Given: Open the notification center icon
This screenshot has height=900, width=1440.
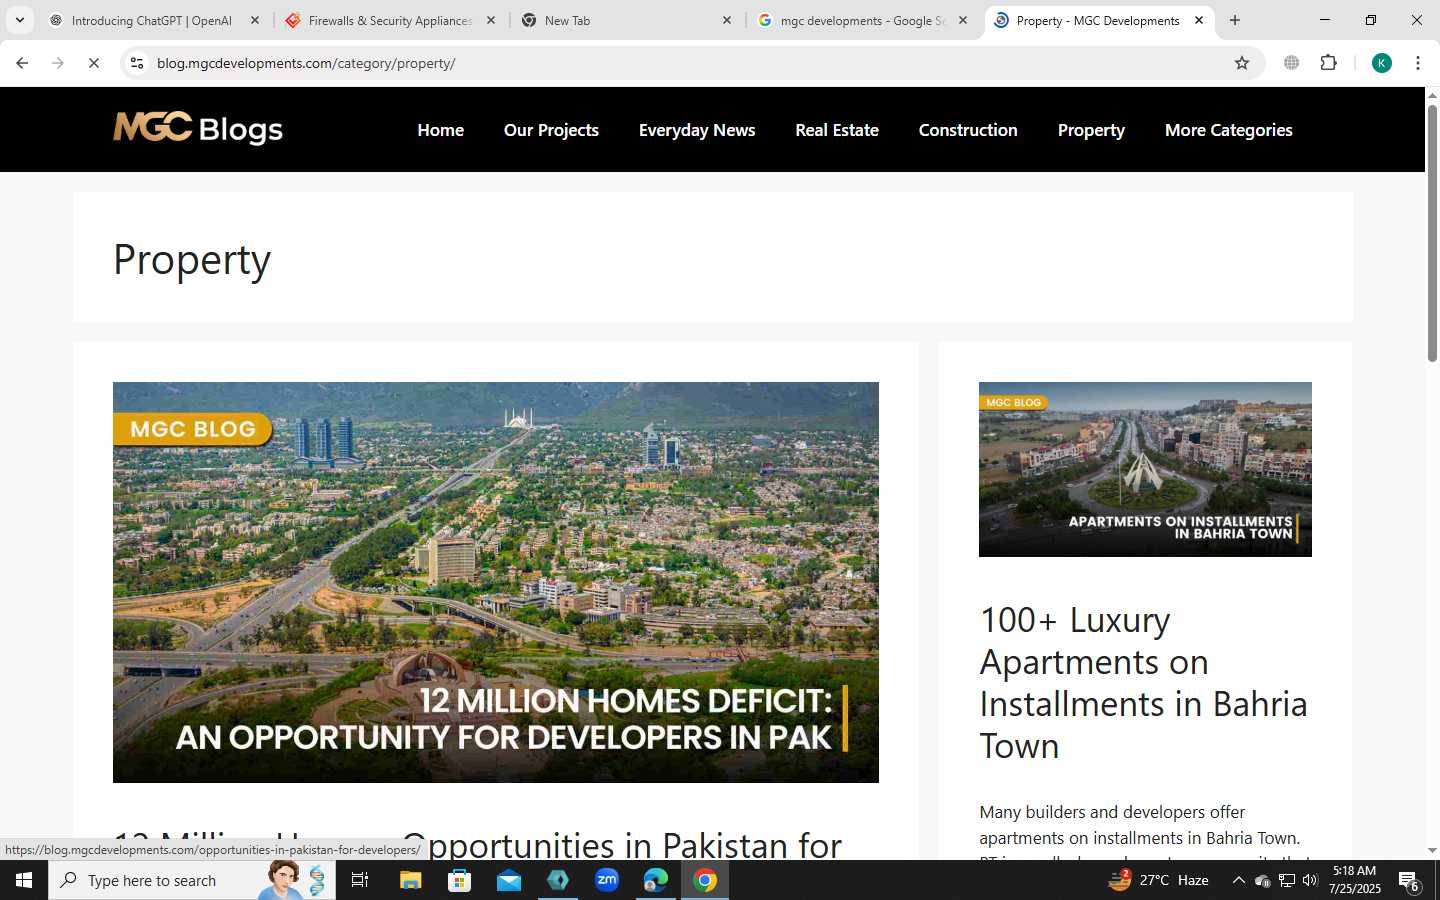Looking at the screenshot, I should pos(1409,881).
